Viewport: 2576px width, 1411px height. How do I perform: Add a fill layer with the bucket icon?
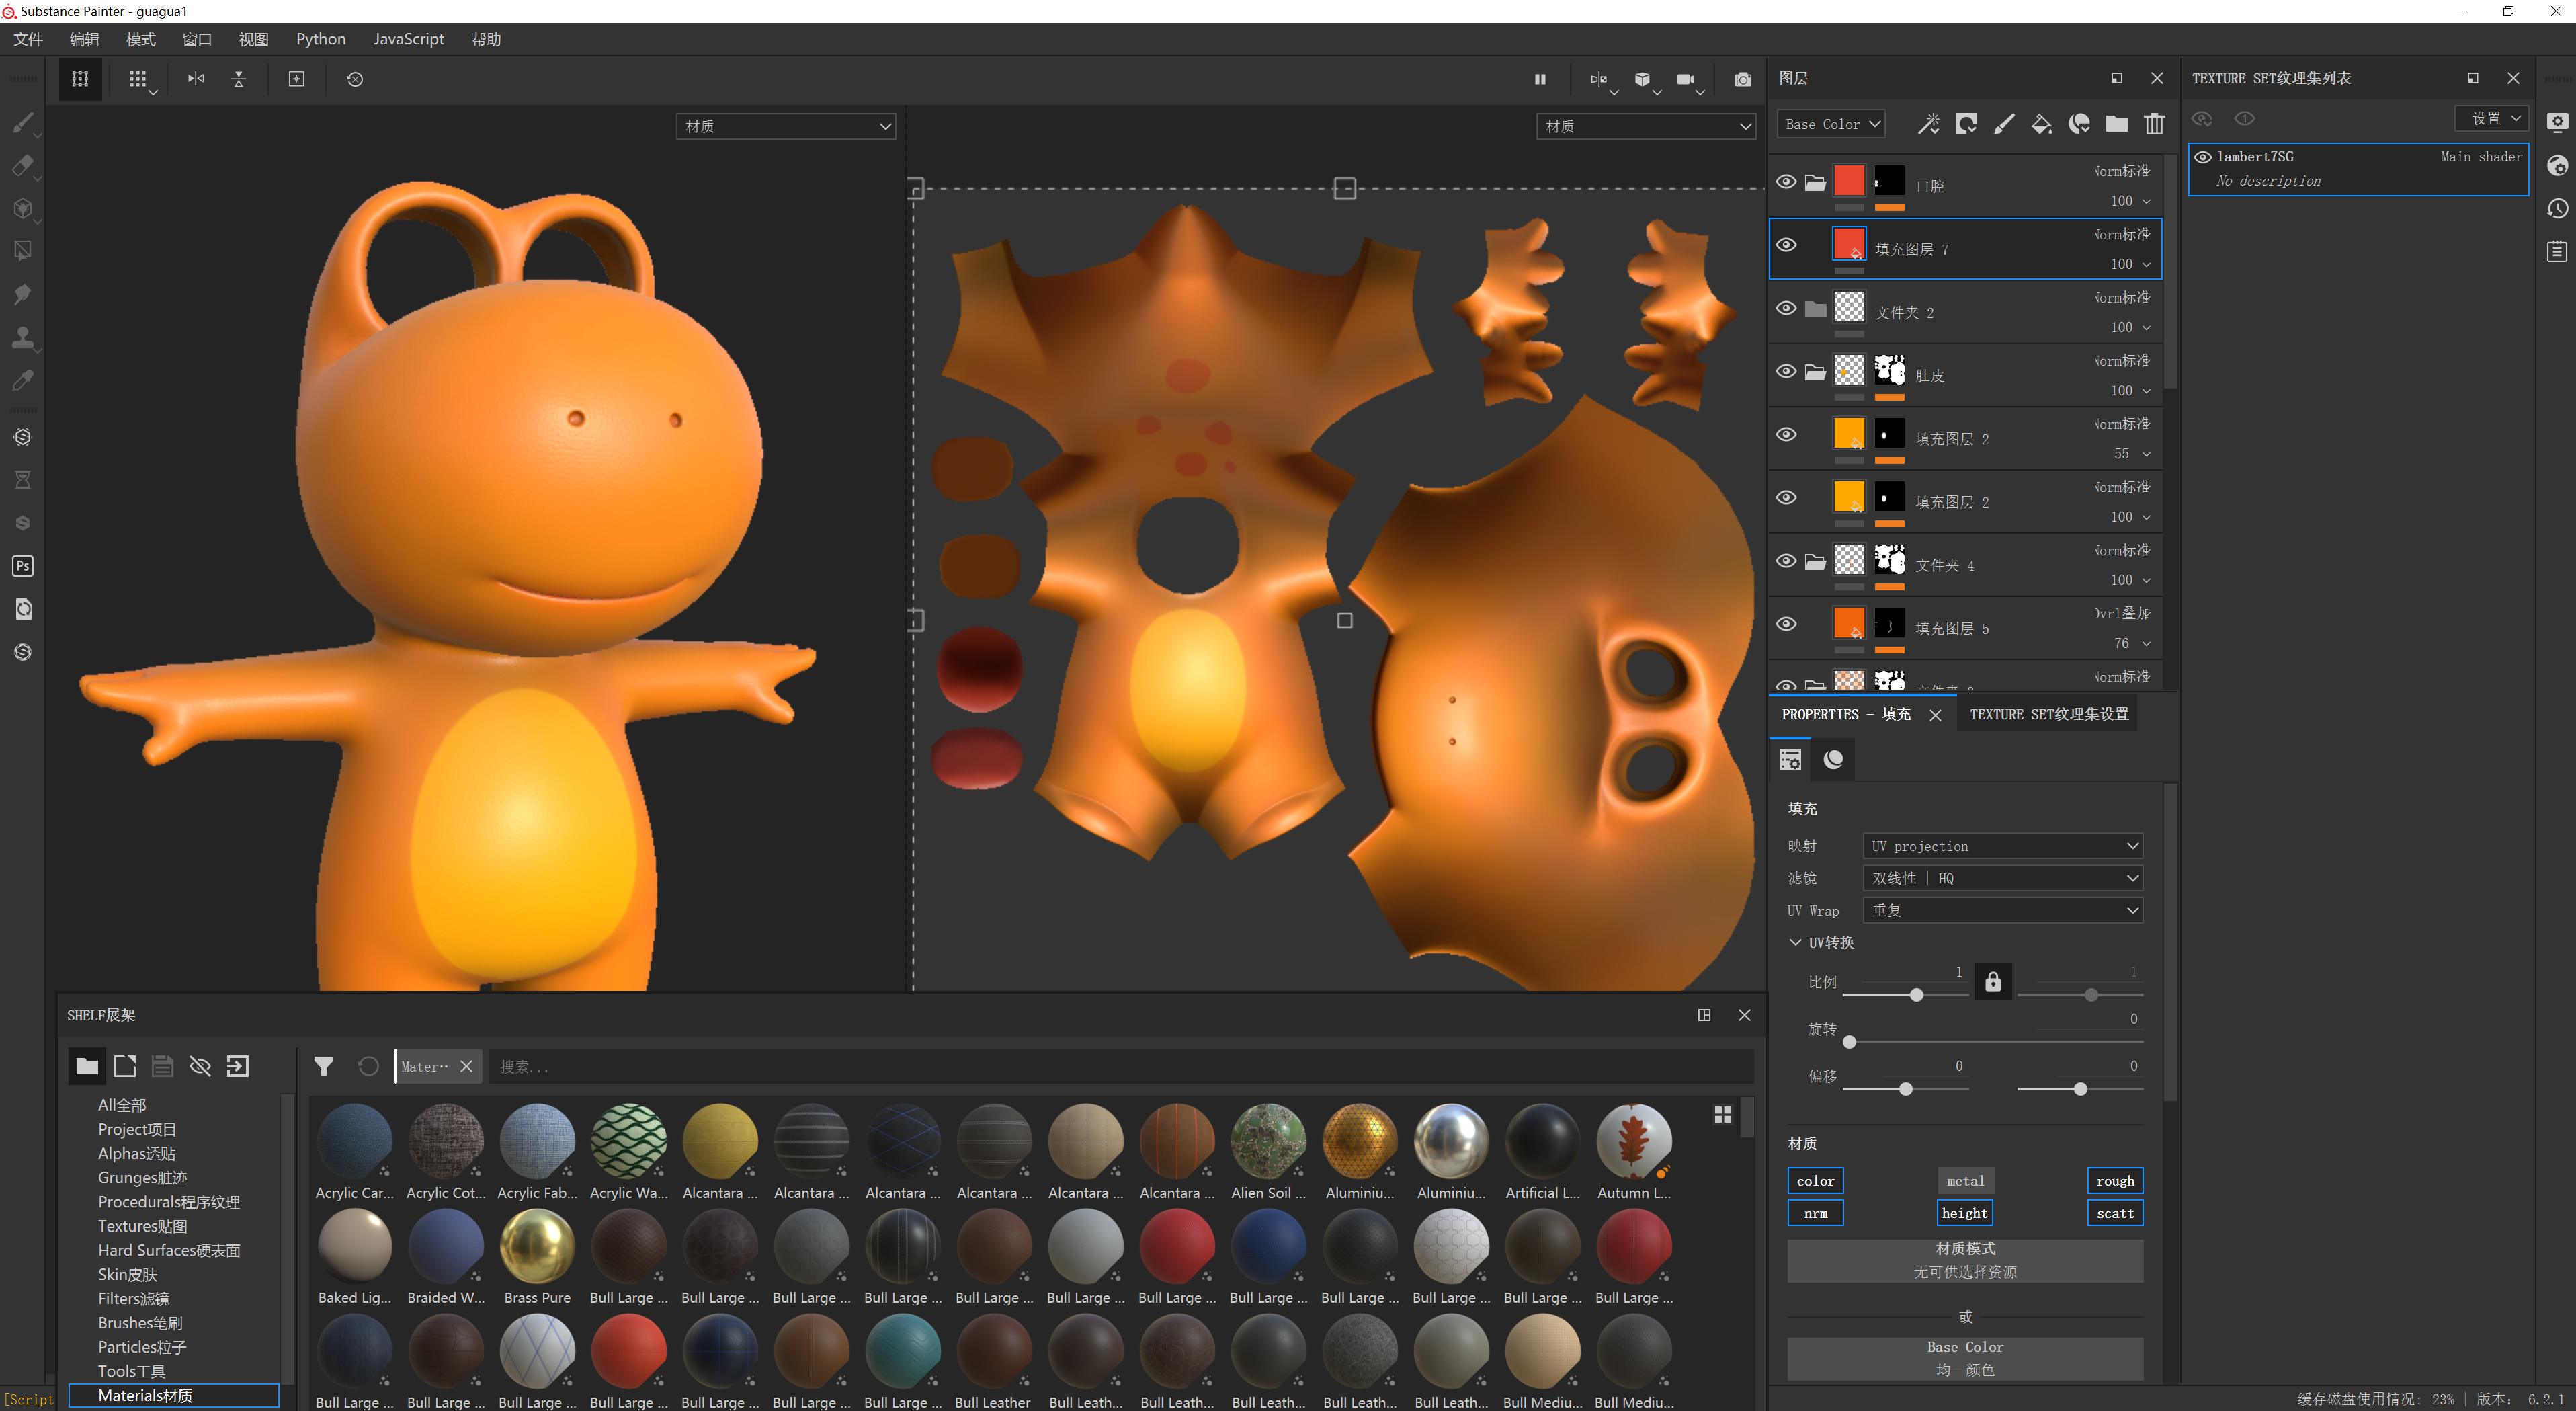[x=2041, y=124]
